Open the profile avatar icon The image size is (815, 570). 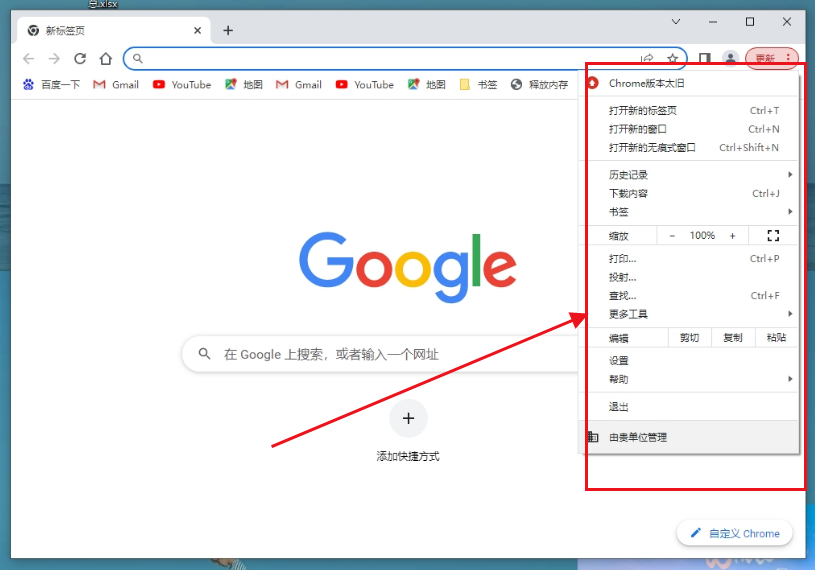[730, 58]
